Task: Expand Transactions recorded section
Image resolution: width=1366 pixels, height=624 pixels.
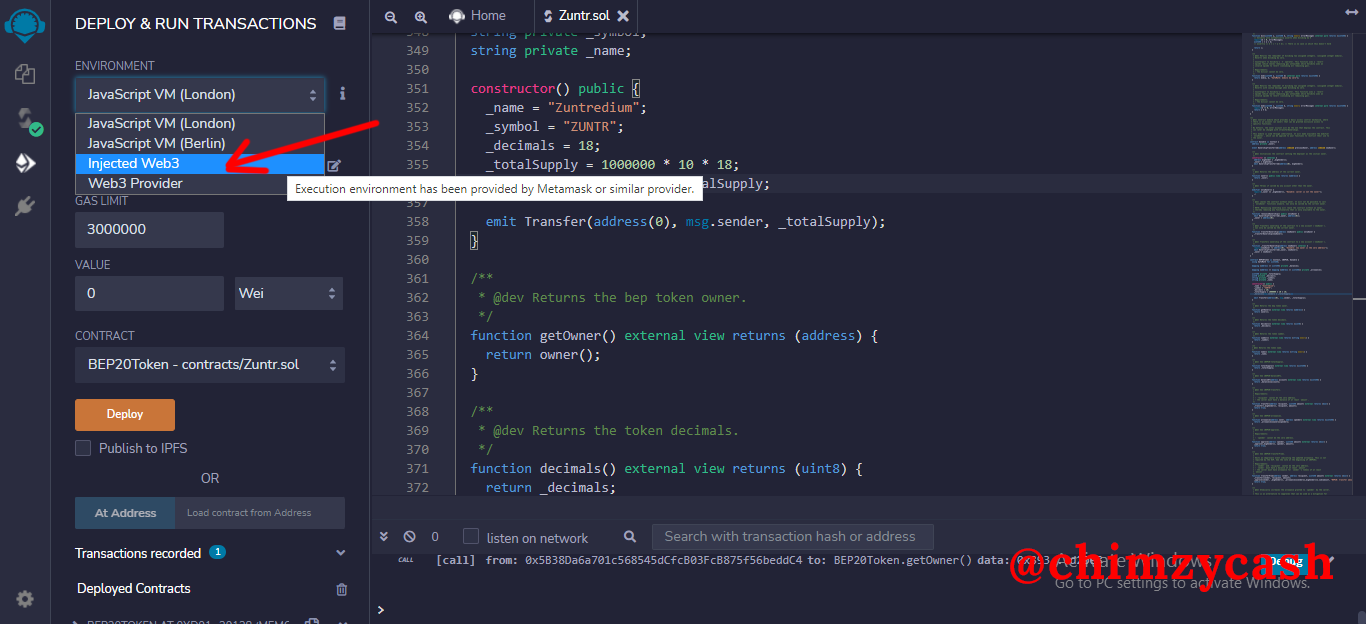Action: pos(341,553)
